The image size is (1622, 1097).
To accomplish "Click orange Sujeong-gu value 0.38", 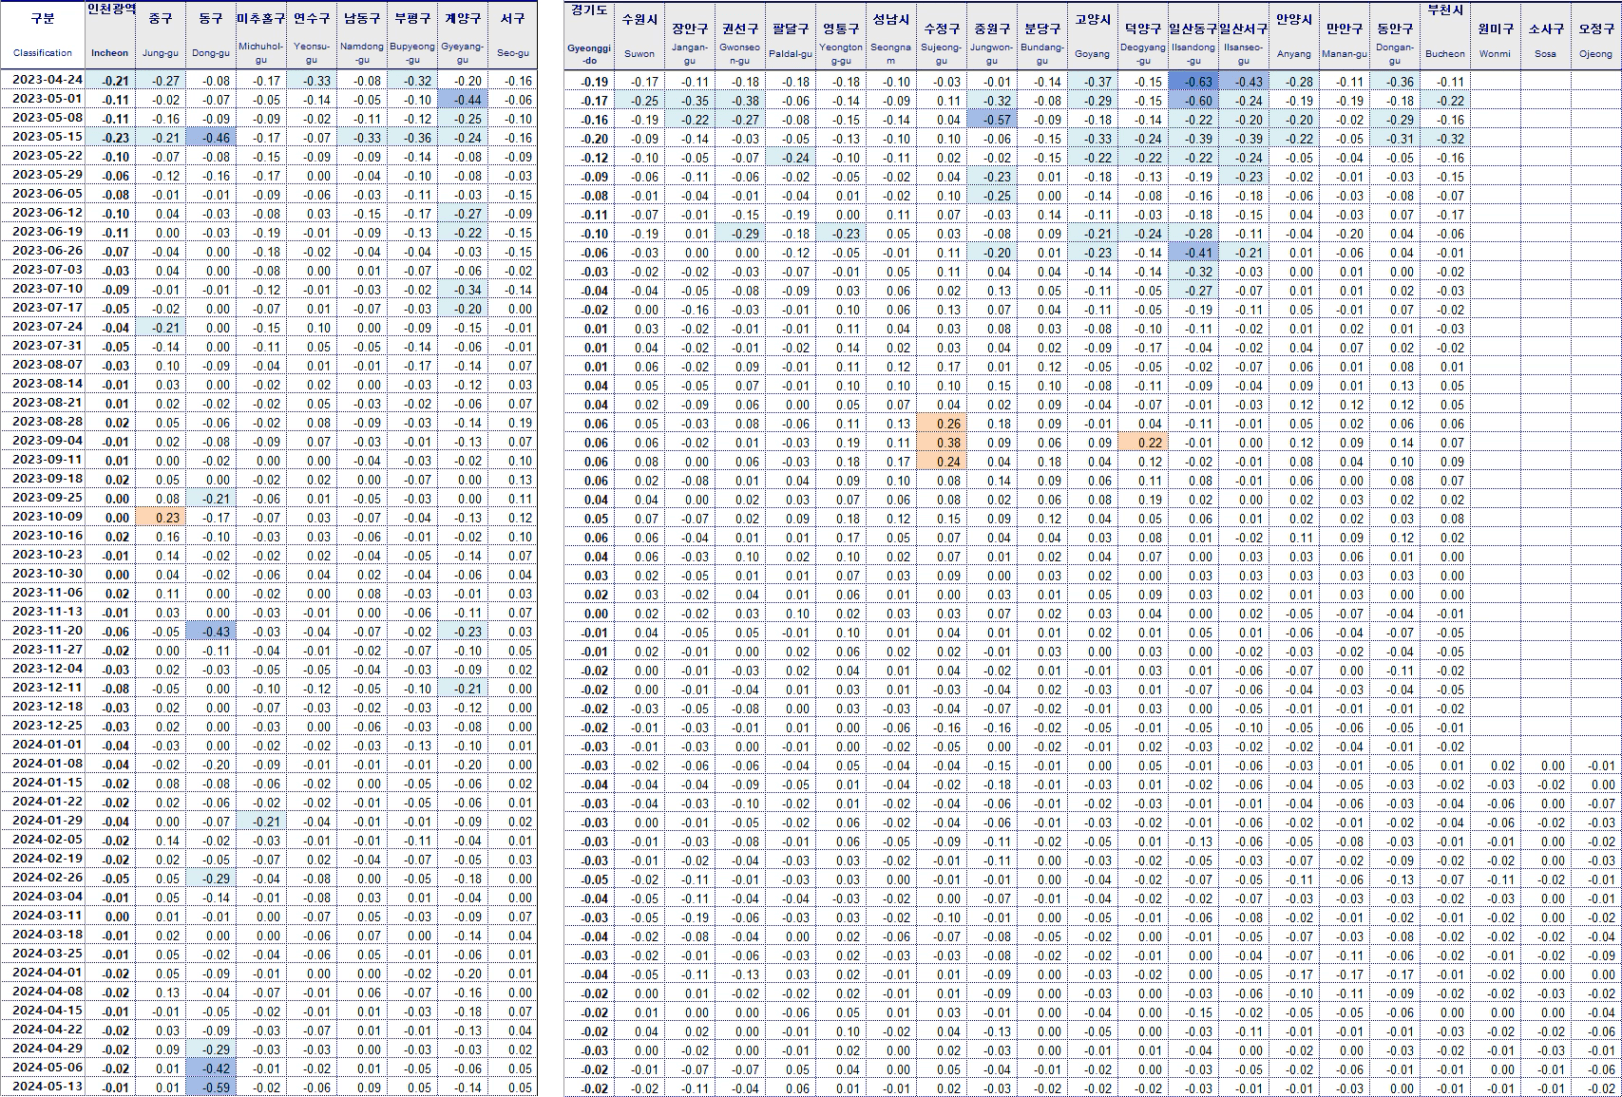I will pyautogui.click(x=941, y=443).
